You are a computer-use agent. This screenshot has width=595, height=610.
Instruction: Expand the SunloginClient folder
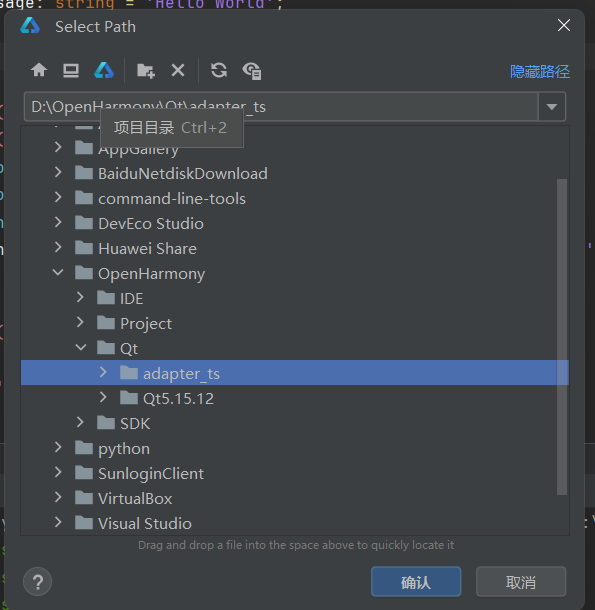tap(58, 472)
